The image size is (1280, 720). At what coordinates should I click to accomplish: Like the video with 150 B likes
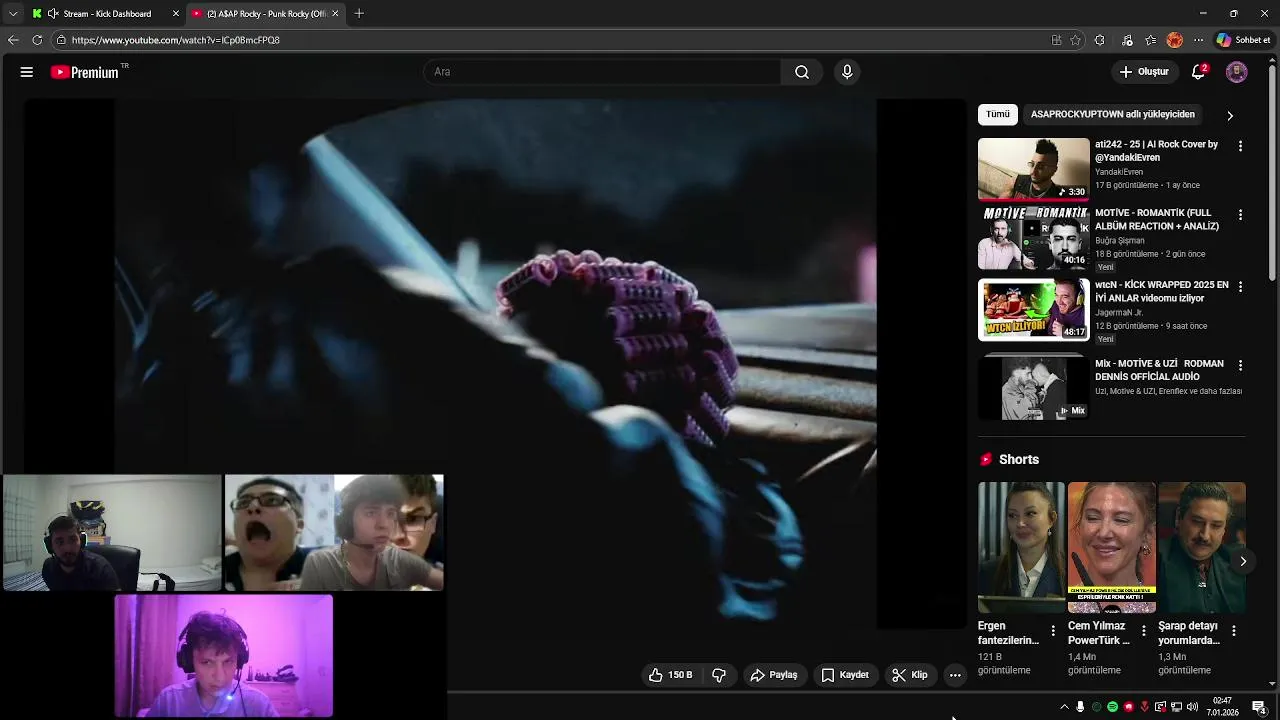[670, 675]
